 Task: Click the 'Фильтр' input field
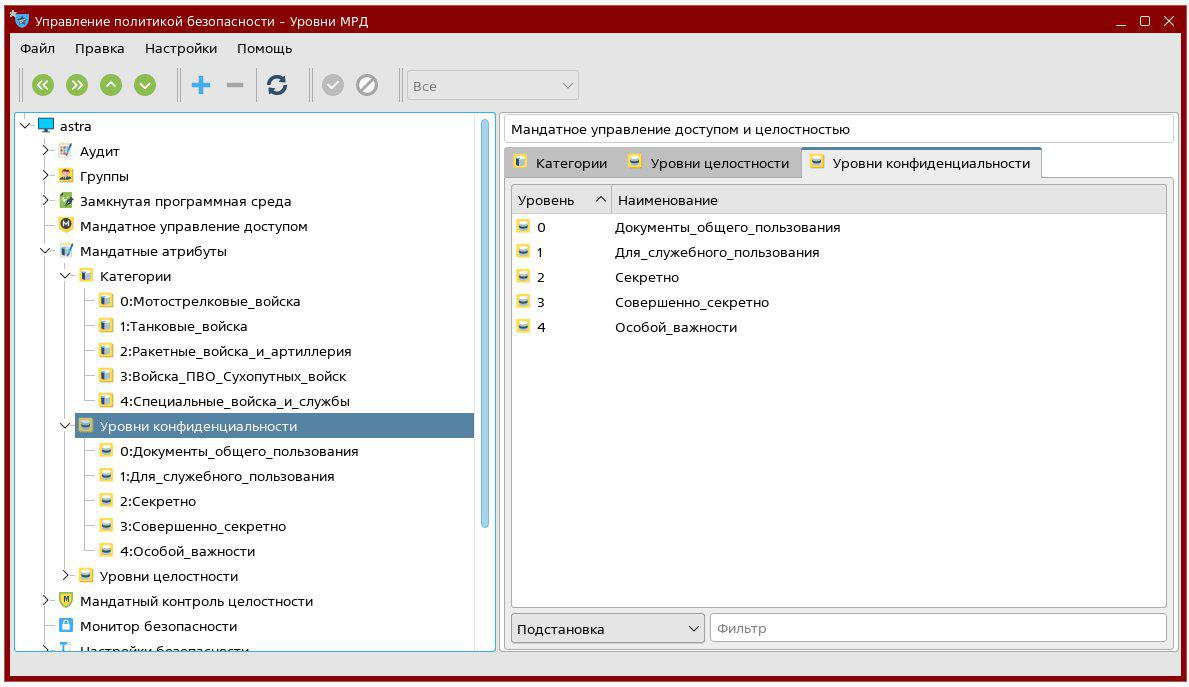coord(937,629)
